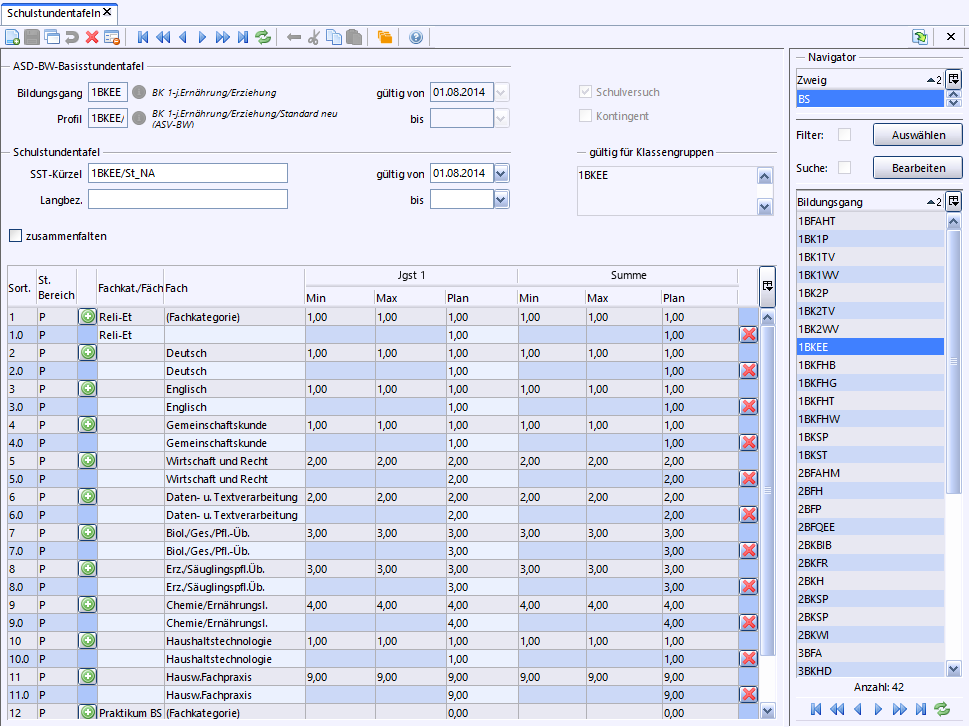Remove row 1.0 Reli-Et with its red X
969x727 pixels.
tap(749, 334)
